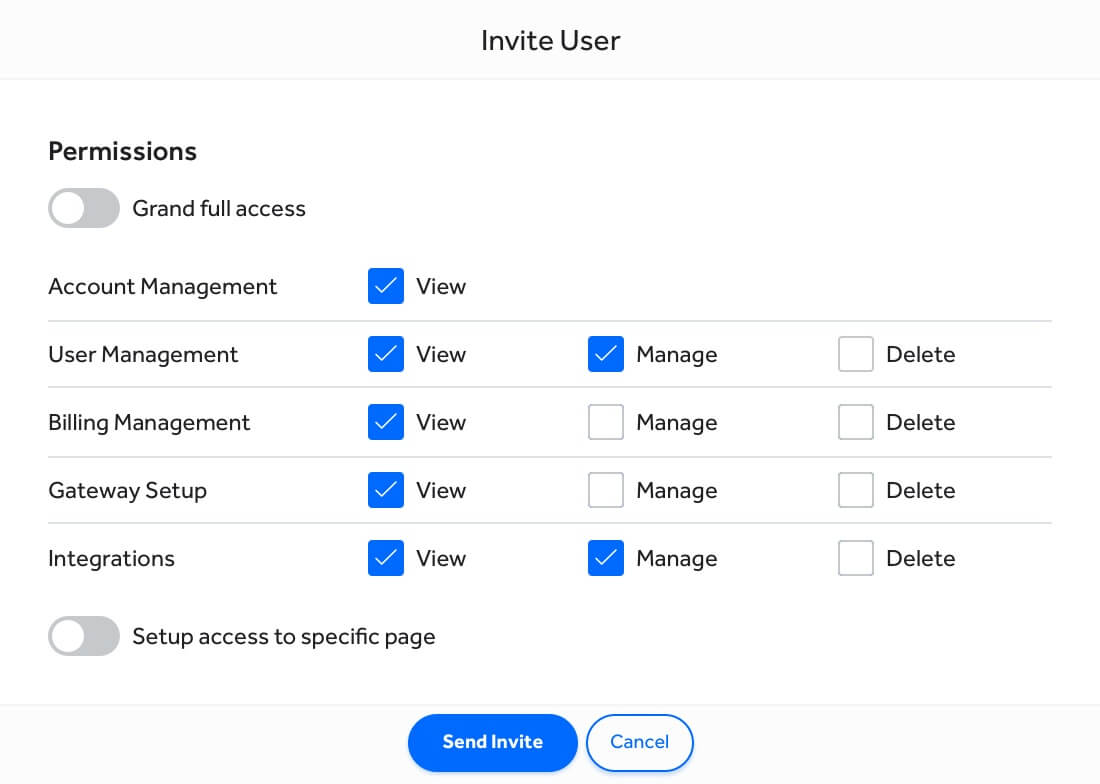Enable Manage for Gateway Setup
The width and height of the screenshot is (1100, 784).
click(605, 490)
